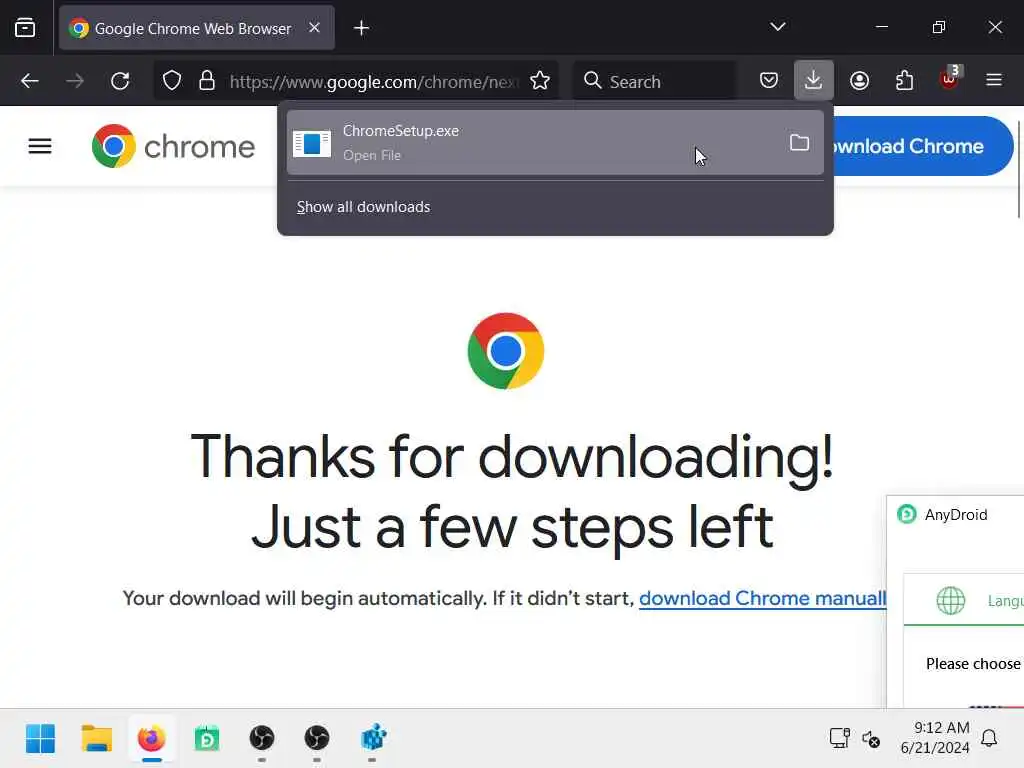
Task: Open uBlock Origin extension icon
Action: coord(950,80)
